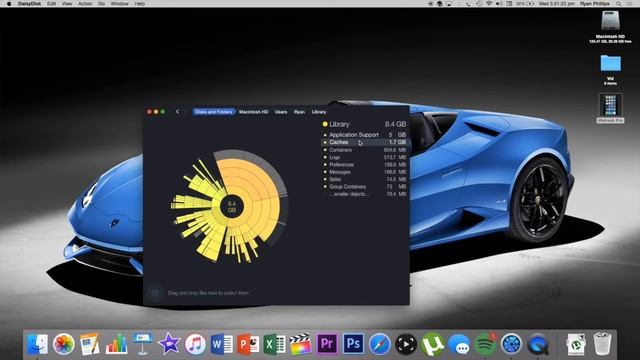Open the Action menu
The width and height of the screenshot is (640, 360).
pyautogui.click(x=85, y=4)
